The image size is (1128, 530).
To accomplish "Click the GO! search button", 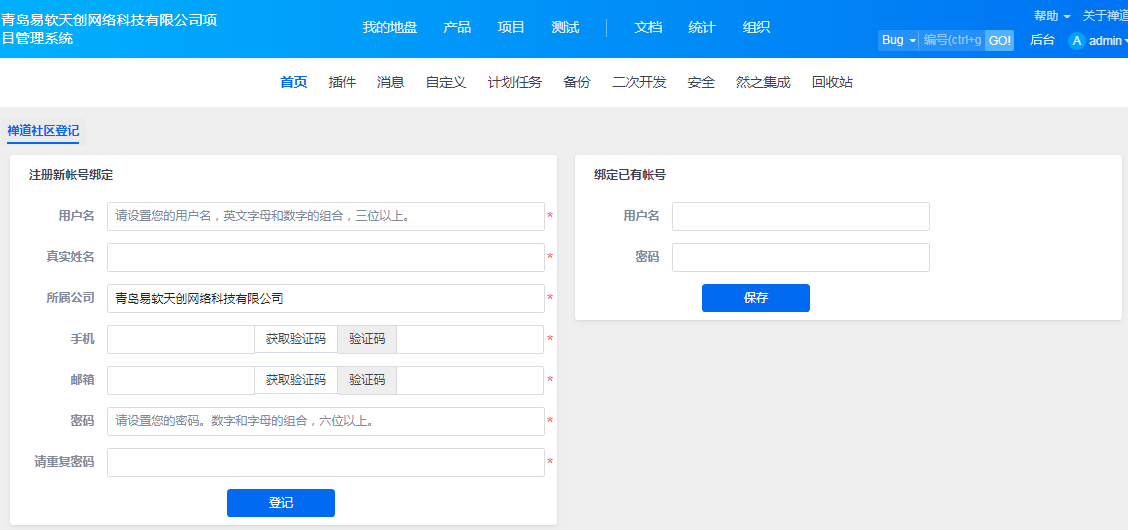I will 999,40.
